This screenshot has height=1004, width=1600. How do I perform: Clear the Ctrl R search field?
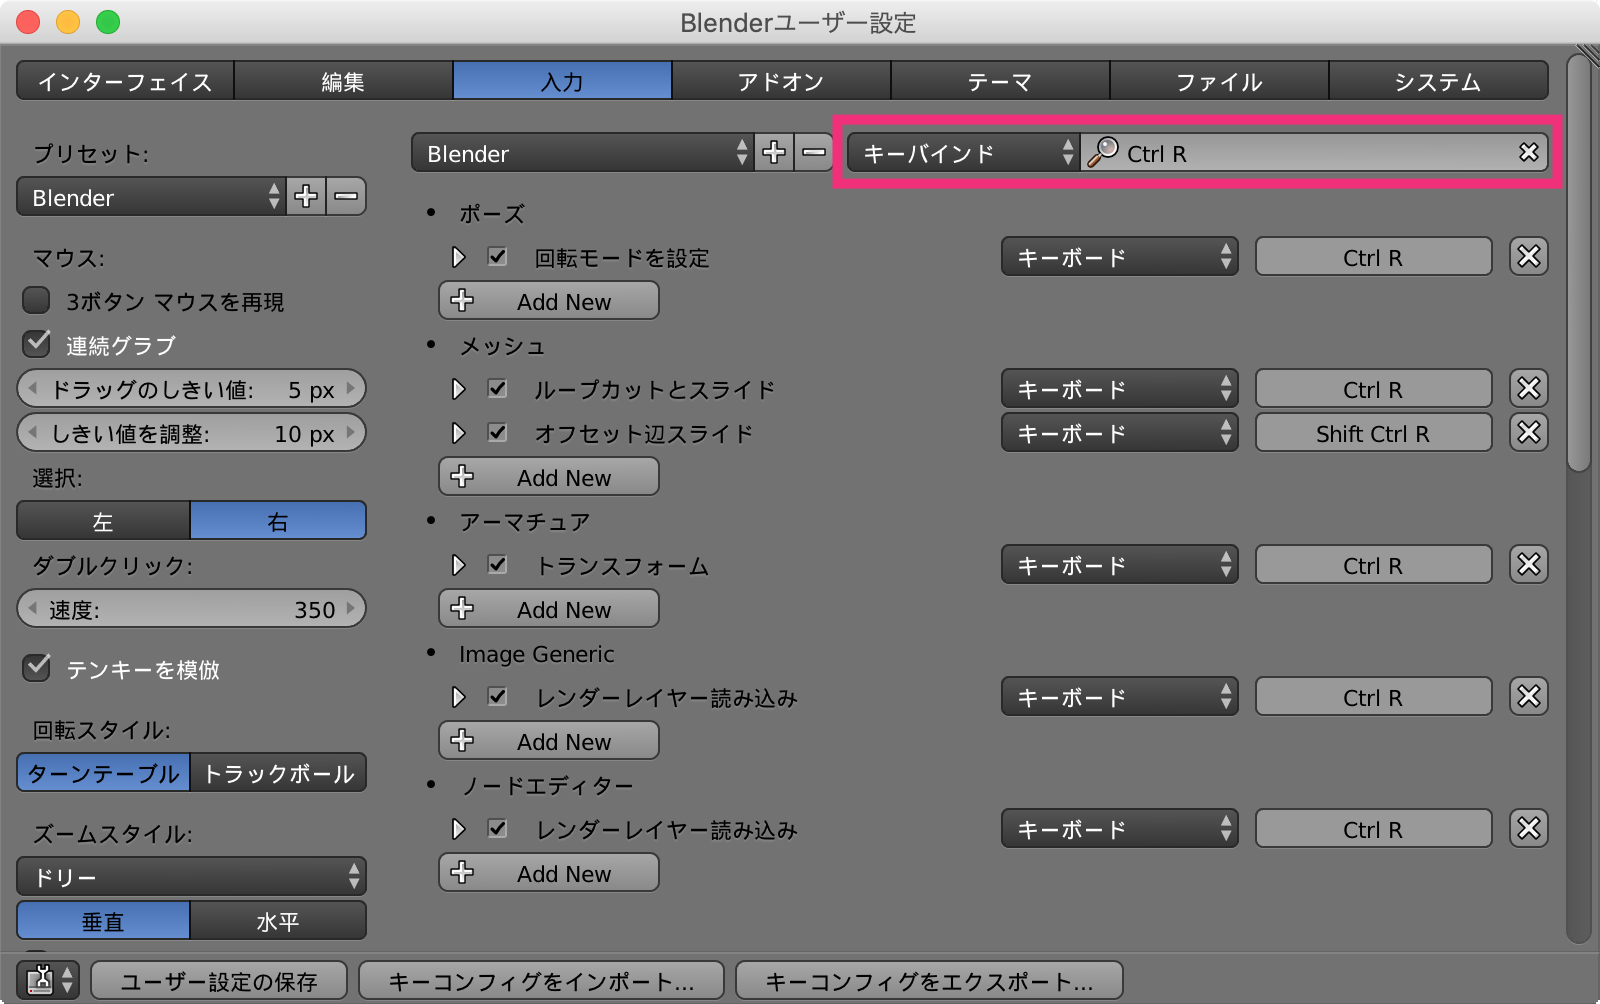[x=1528, y=153]
